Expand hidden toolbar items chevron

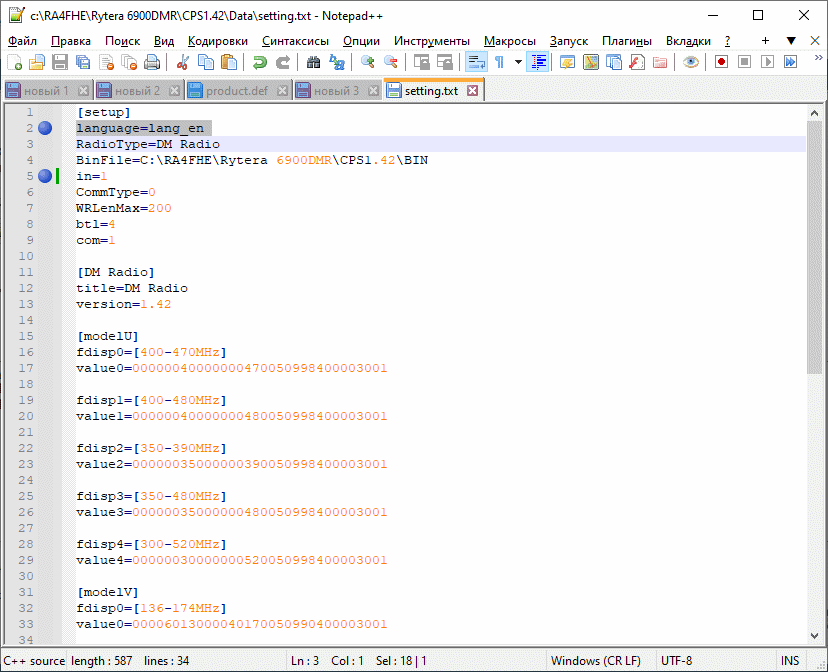pyautogui.click(x=818, y=58)
